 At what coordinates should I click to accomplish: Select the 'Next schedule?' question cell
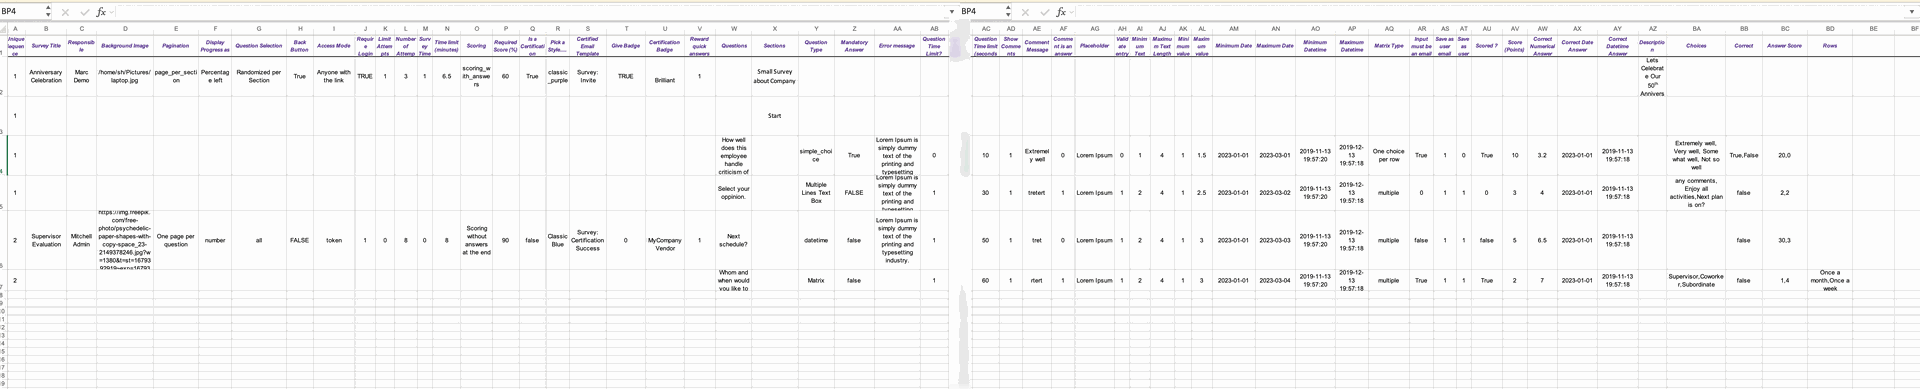coord(734,240)
